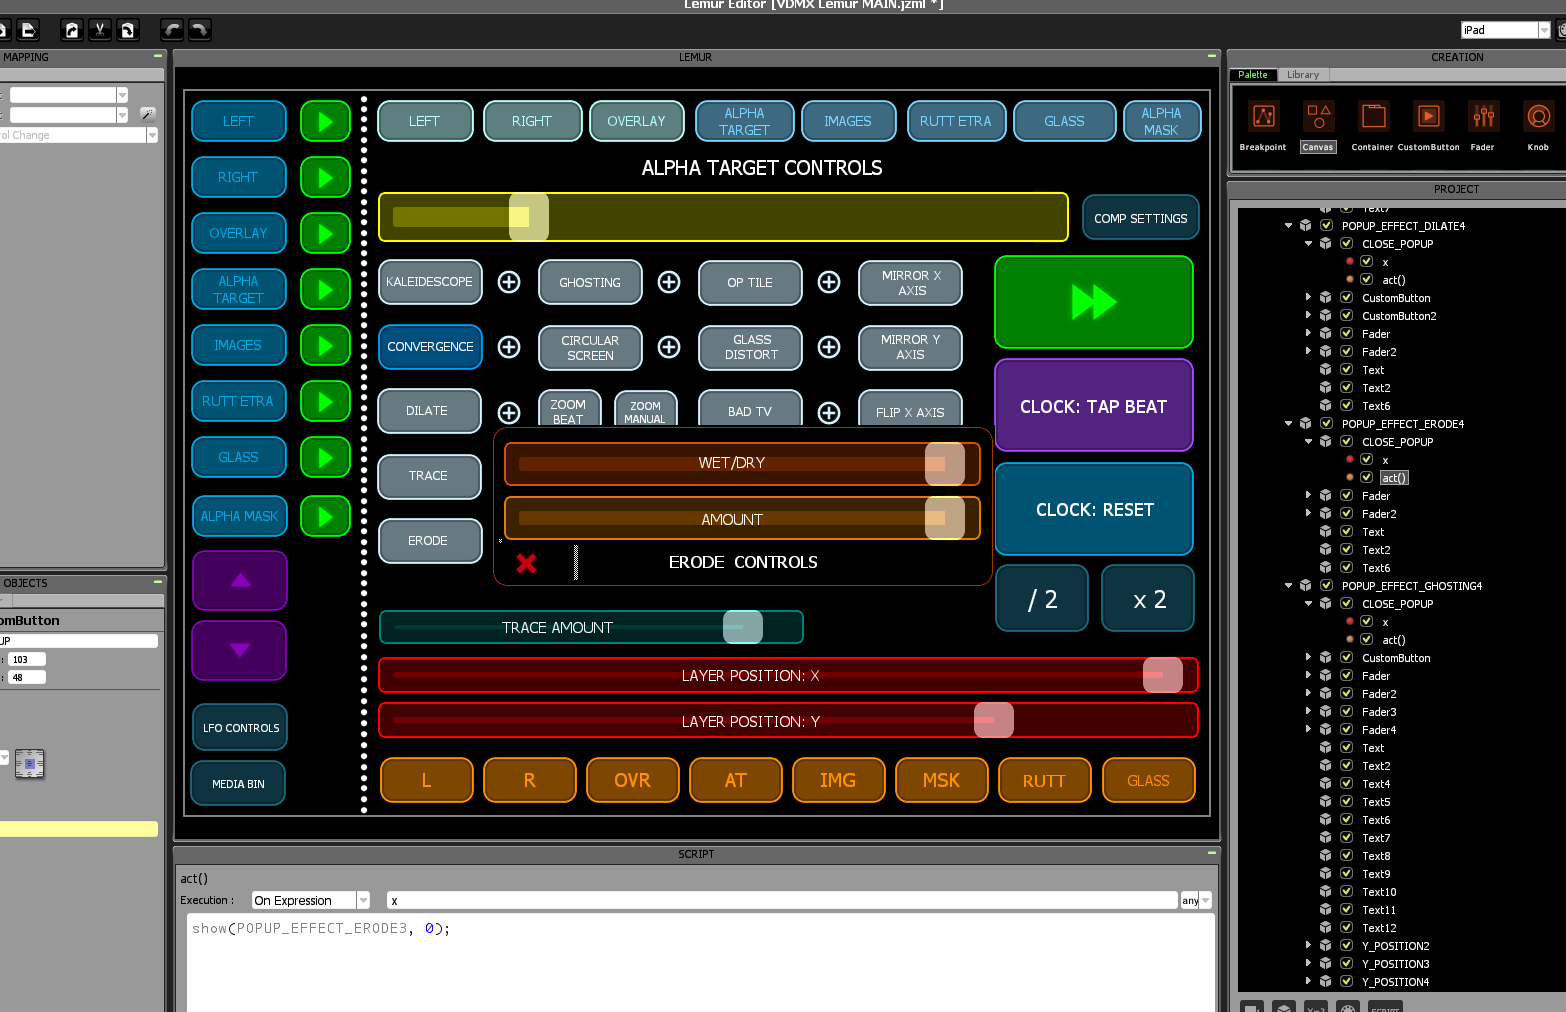Click the plus icon beside GLASS DISTORT

click(829, 347)
